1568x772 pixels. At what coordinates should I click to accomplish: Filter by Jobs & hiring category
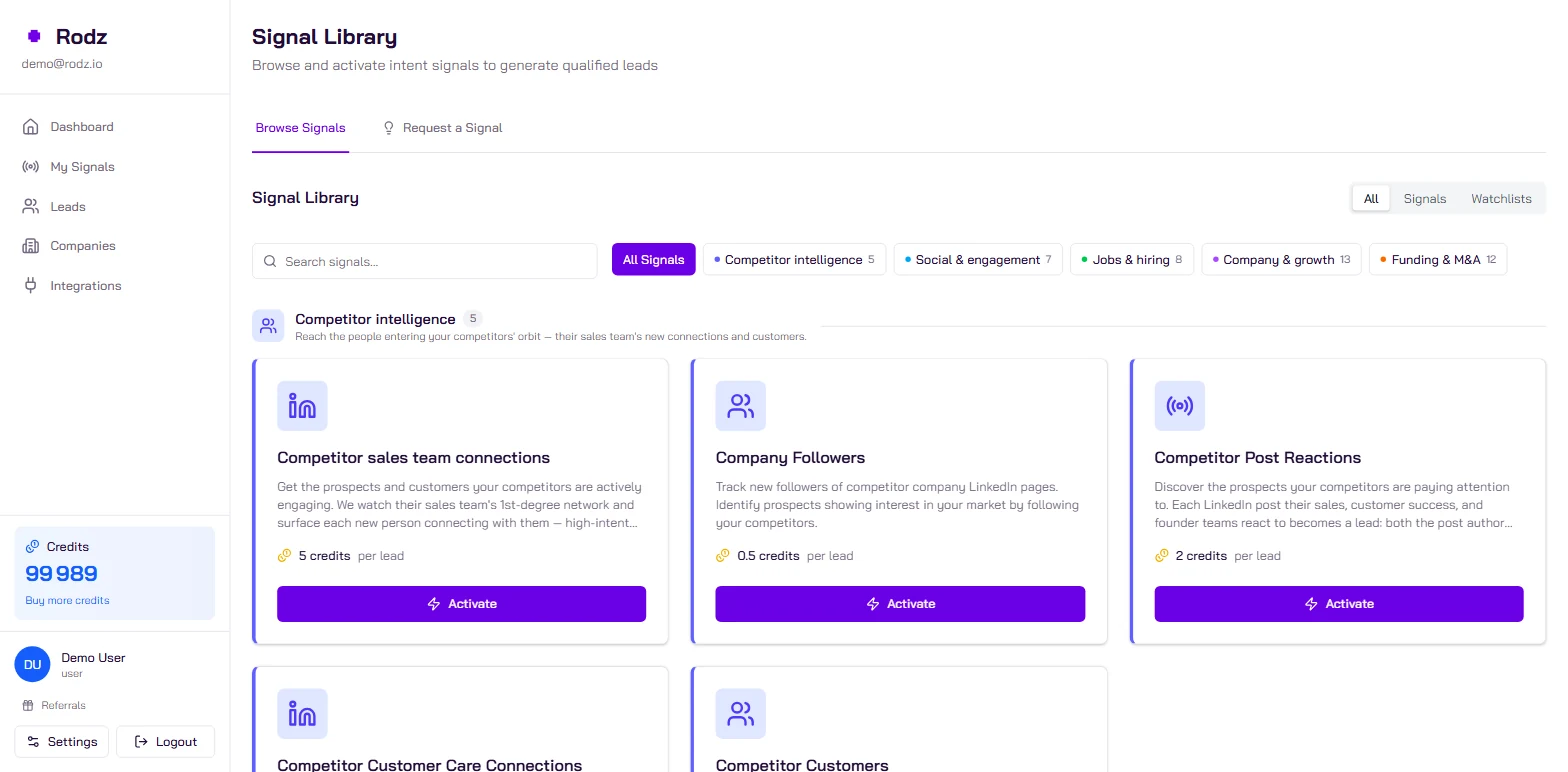(1132, 260)
